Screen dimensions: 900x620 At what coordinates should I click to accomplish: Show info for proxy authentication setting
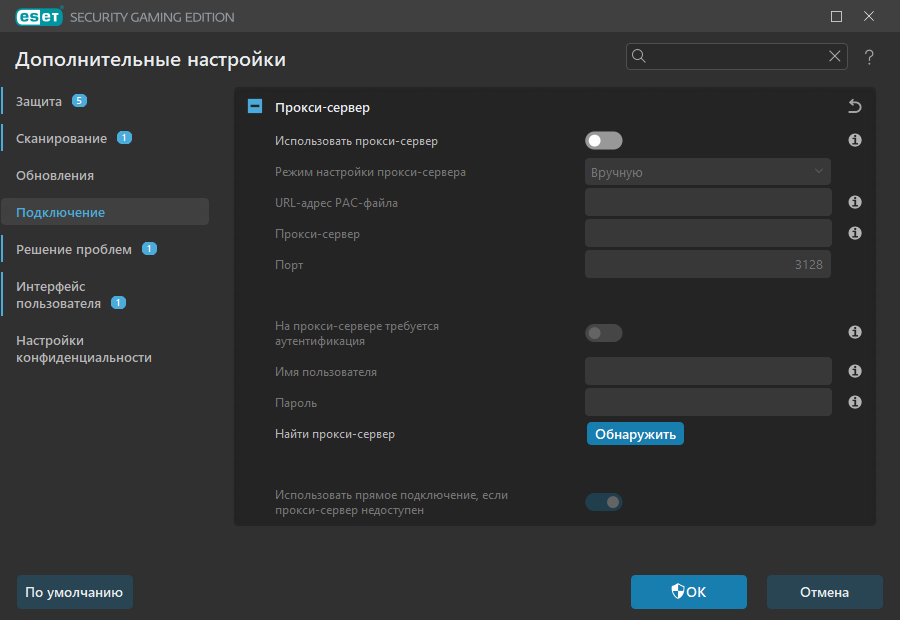pos(855,332)
